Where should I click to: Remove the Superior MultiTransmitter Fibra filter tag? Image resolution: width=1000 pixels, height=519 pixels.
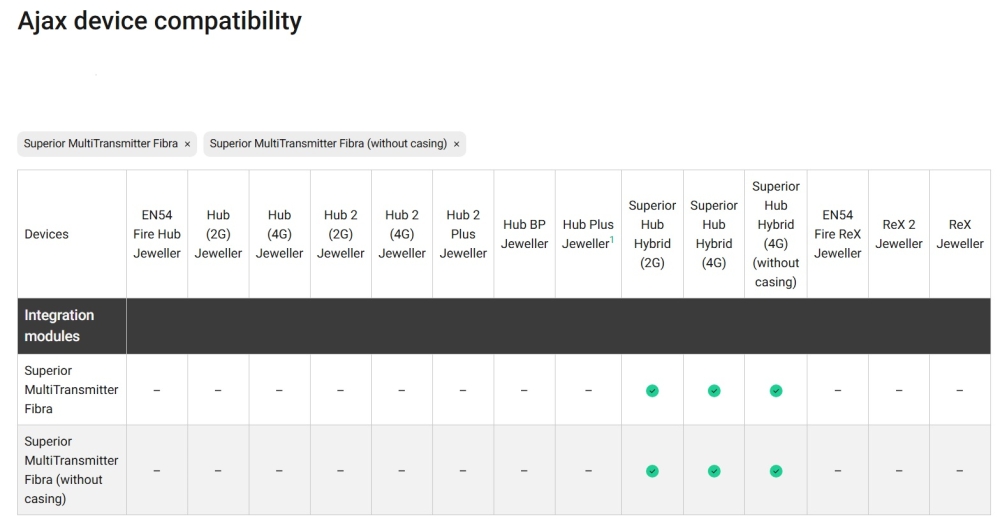click(187, 144)
